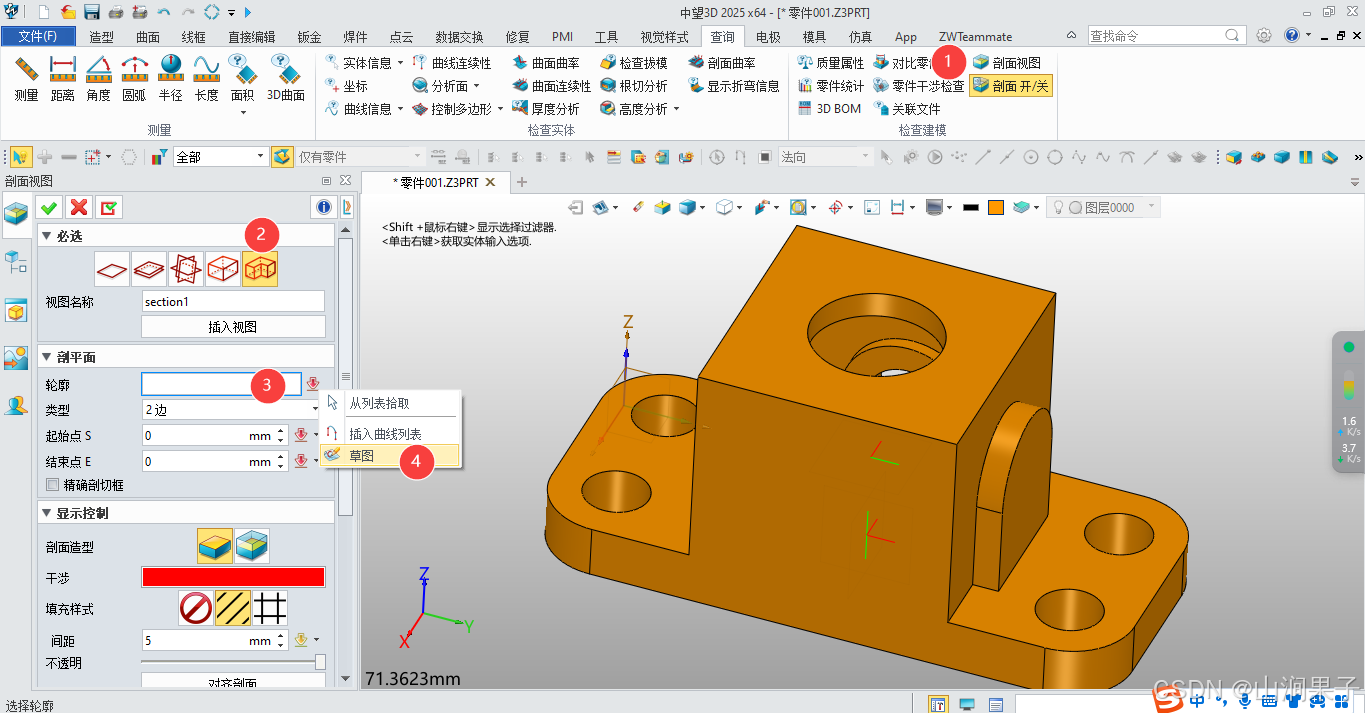Image resolution: width=1365 pixels, height=713 pixels.
Task: Choose 草图 from context menu
Action: coord(390,455)
